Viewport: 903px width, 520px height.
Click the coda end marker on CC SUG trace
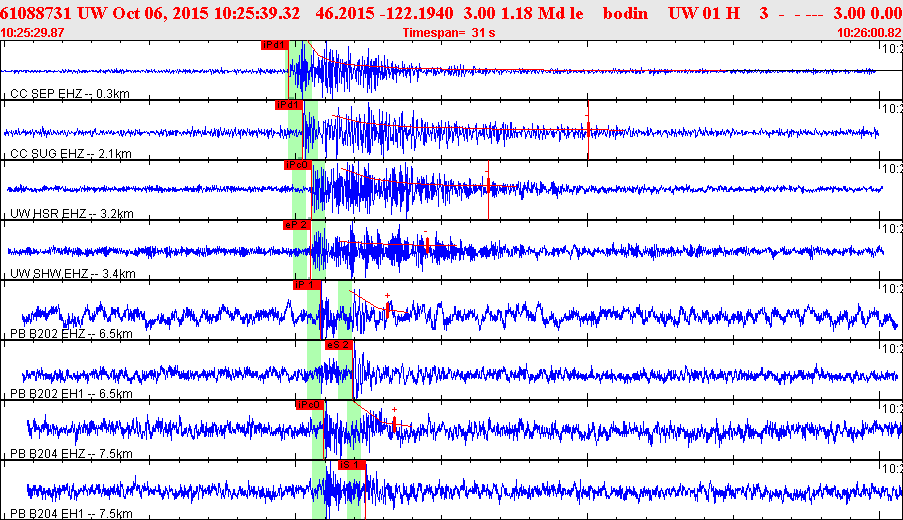click(588, 130)
